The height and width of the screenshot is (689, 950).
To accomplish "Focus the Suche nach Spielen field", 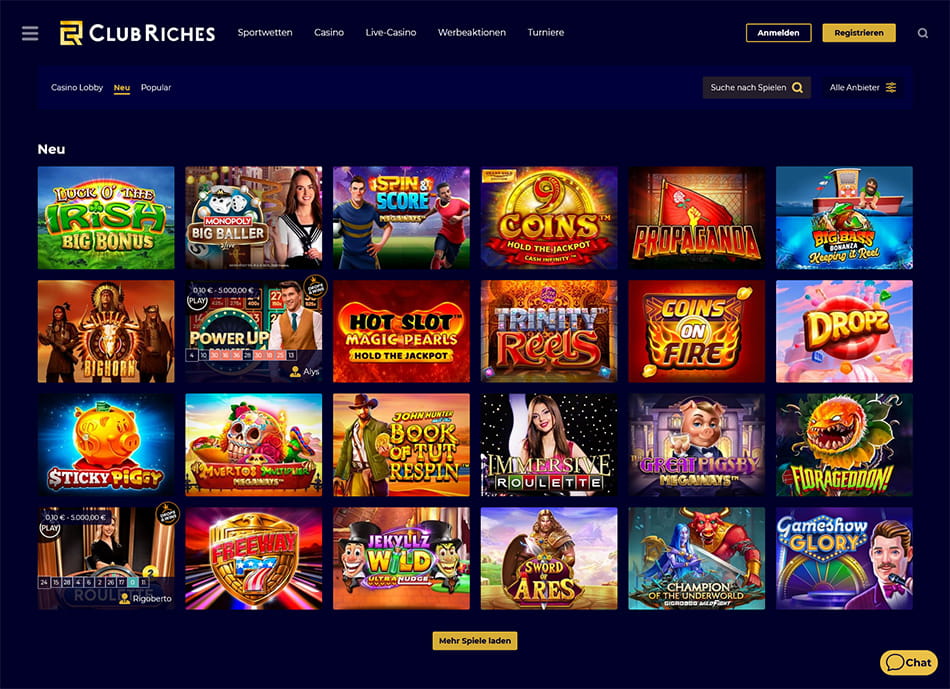I will (757, 87).
